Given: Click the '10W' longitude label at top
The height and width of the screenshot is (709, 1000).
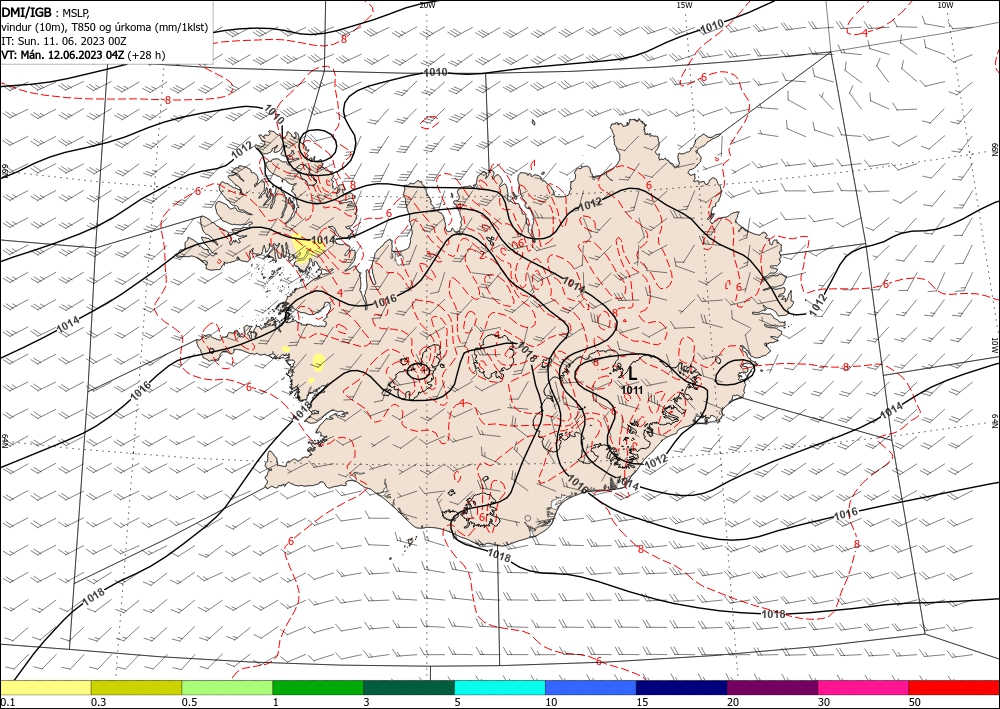Looking at the screenshot, I should [x=945, y=5].
